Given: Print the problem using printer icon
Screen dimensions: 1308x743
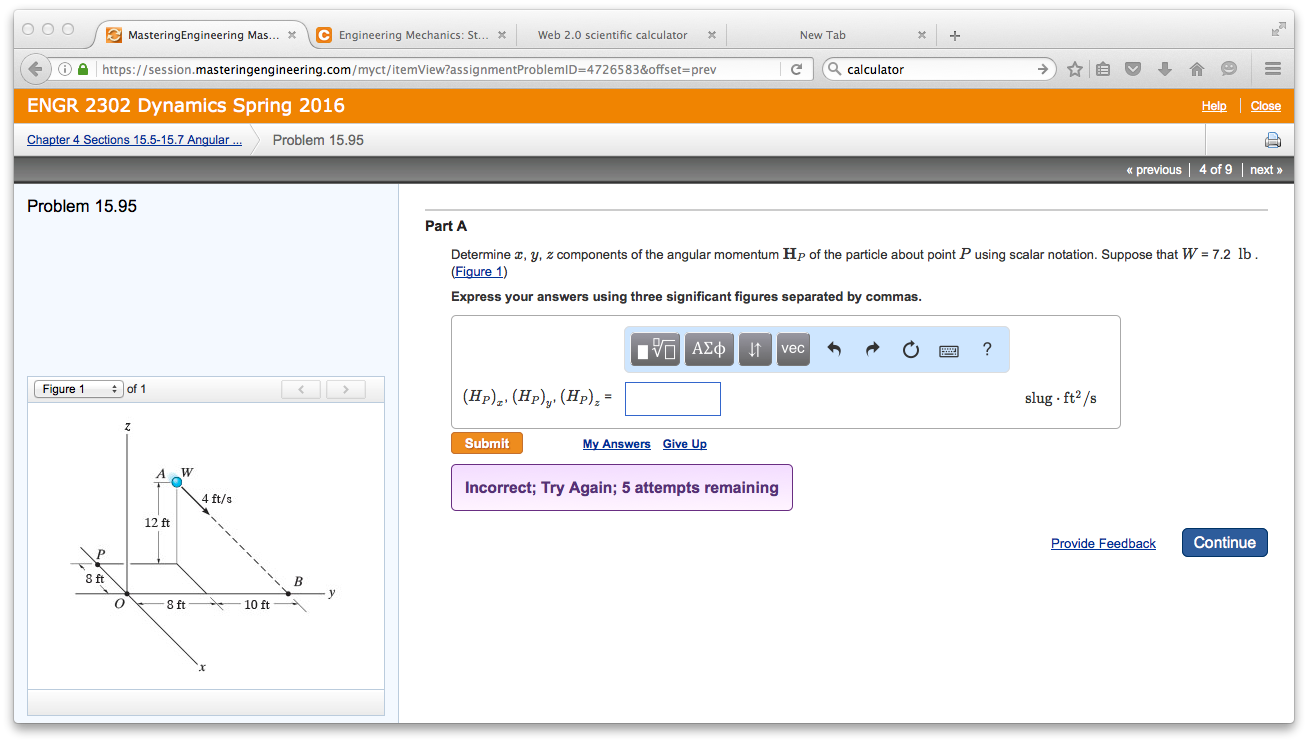Looking at the screenshot, I should coord(1272,140).
